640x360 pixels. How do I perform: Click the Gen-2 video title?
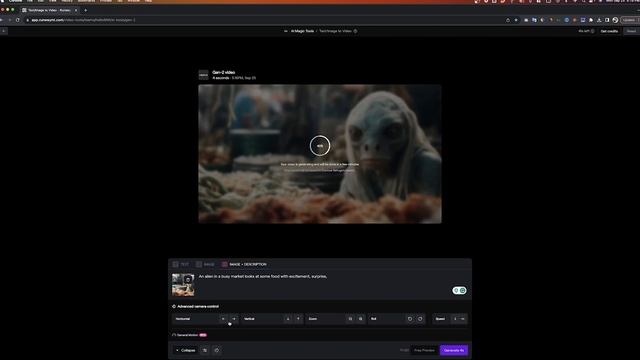[224, 72]
